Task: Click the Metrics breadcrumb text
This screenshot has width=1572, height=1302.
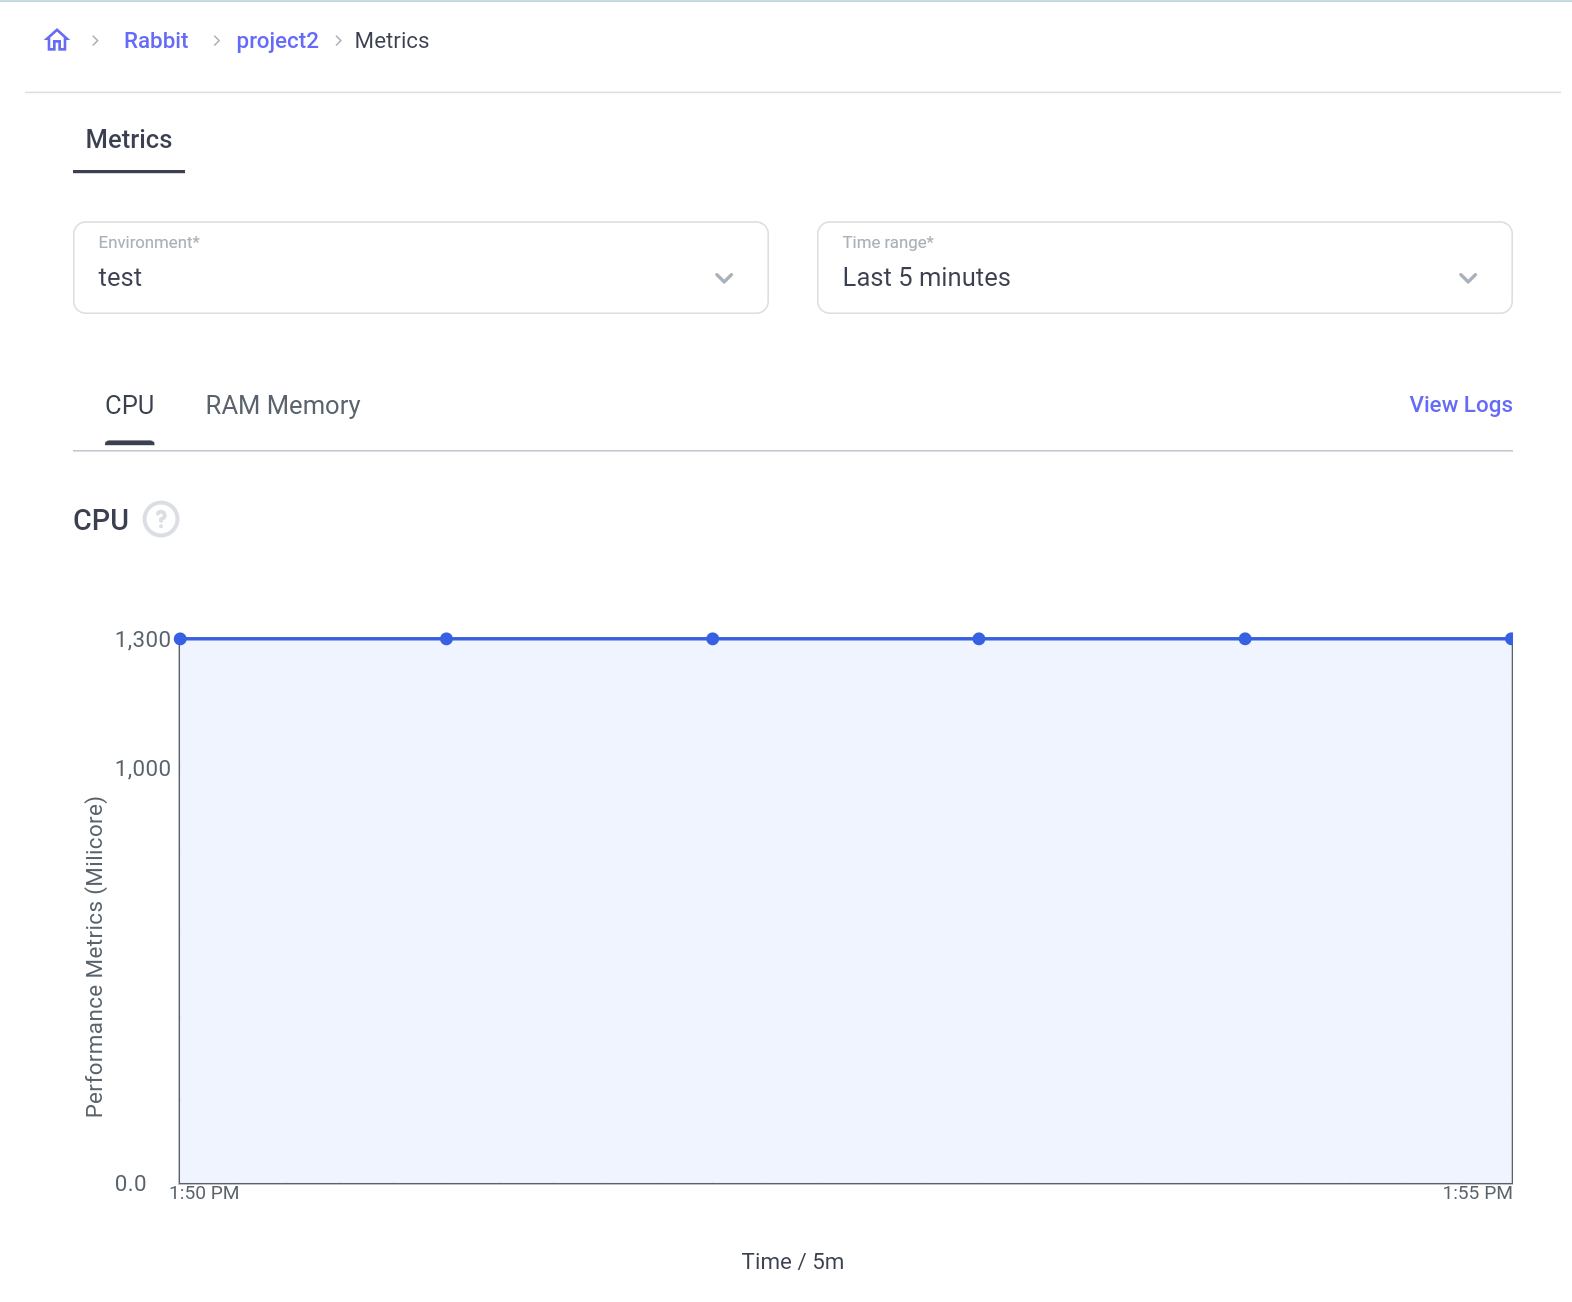Action: [x=392, y=40]
